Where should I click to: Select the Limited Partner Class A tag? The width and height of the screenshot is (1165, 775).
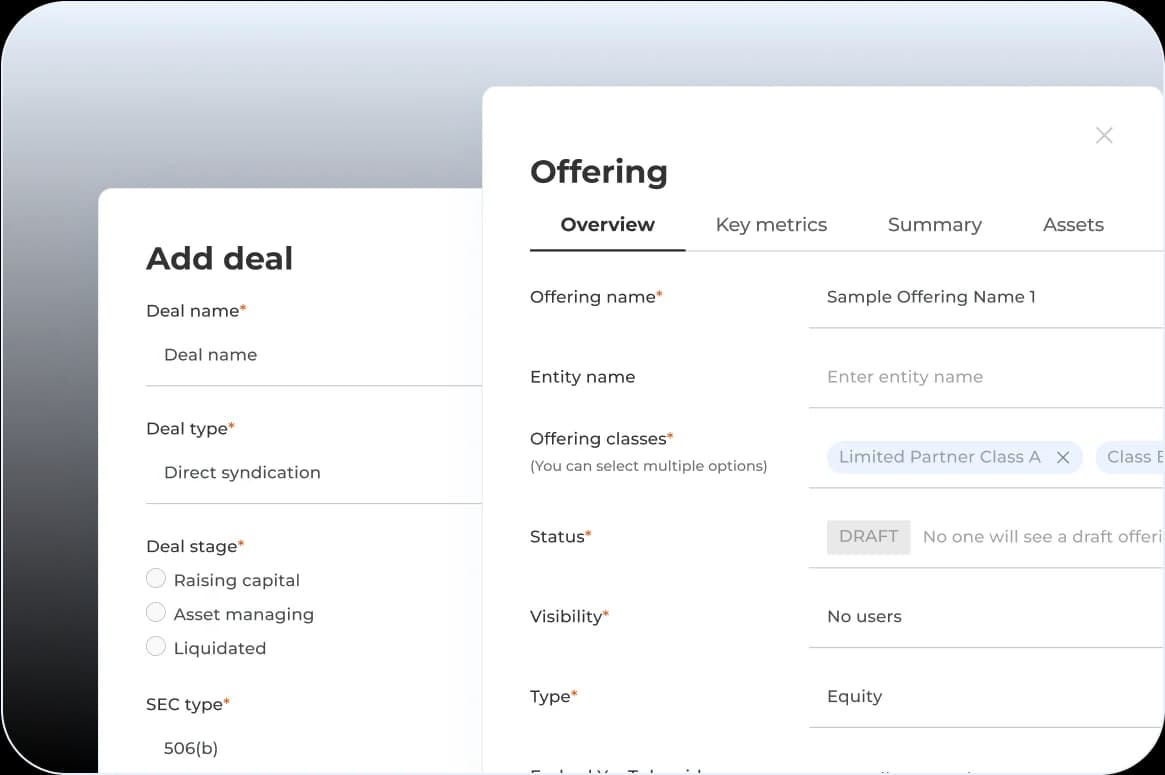[x=939, y=457]
